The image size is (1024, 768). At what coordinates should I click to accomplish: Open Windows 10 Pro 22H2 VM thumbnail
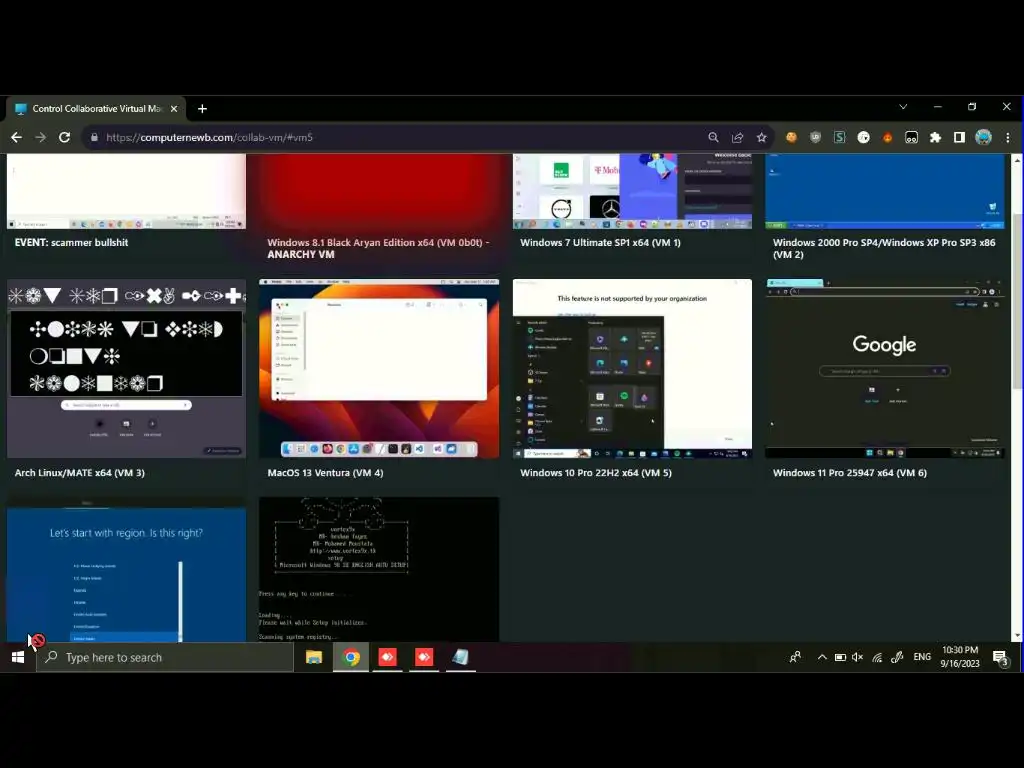[632, 368]
